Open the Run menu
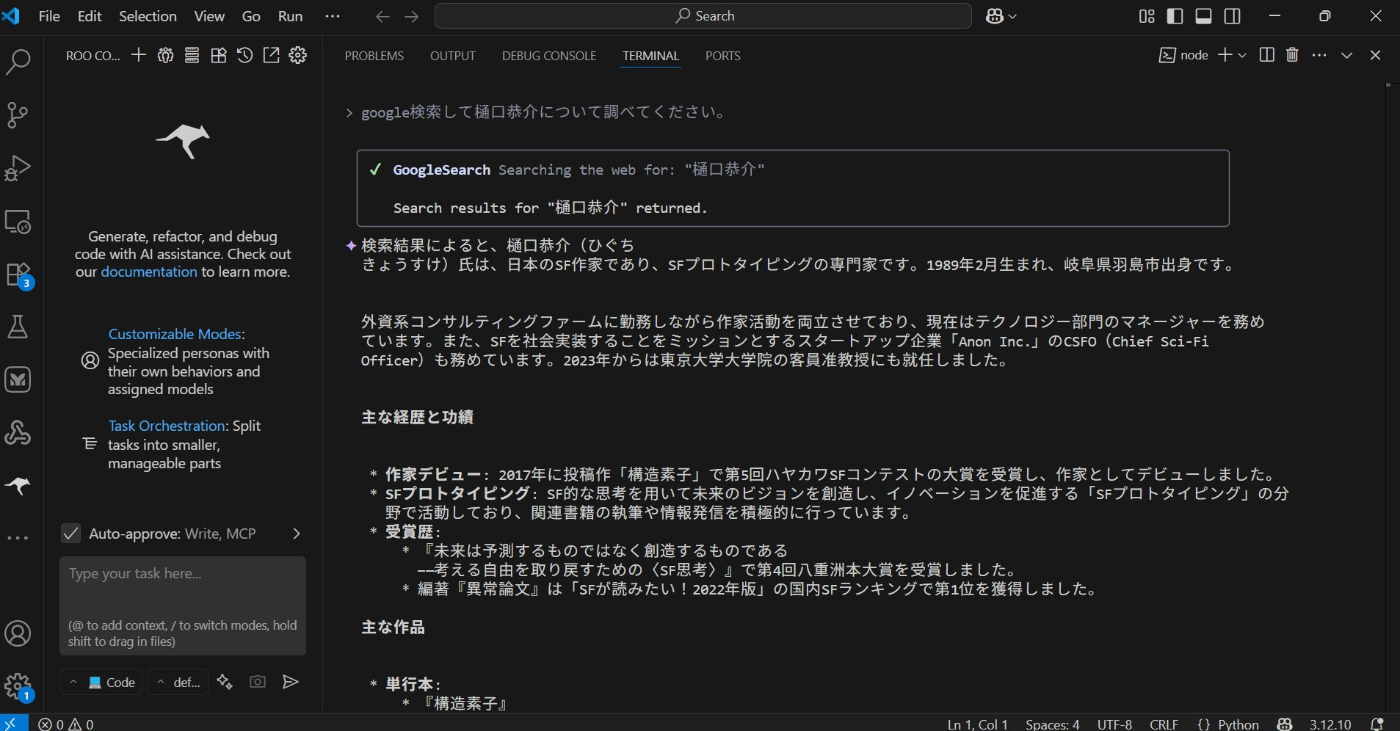The height and width of the screenshot is (731, 1400). pos(290,16)
